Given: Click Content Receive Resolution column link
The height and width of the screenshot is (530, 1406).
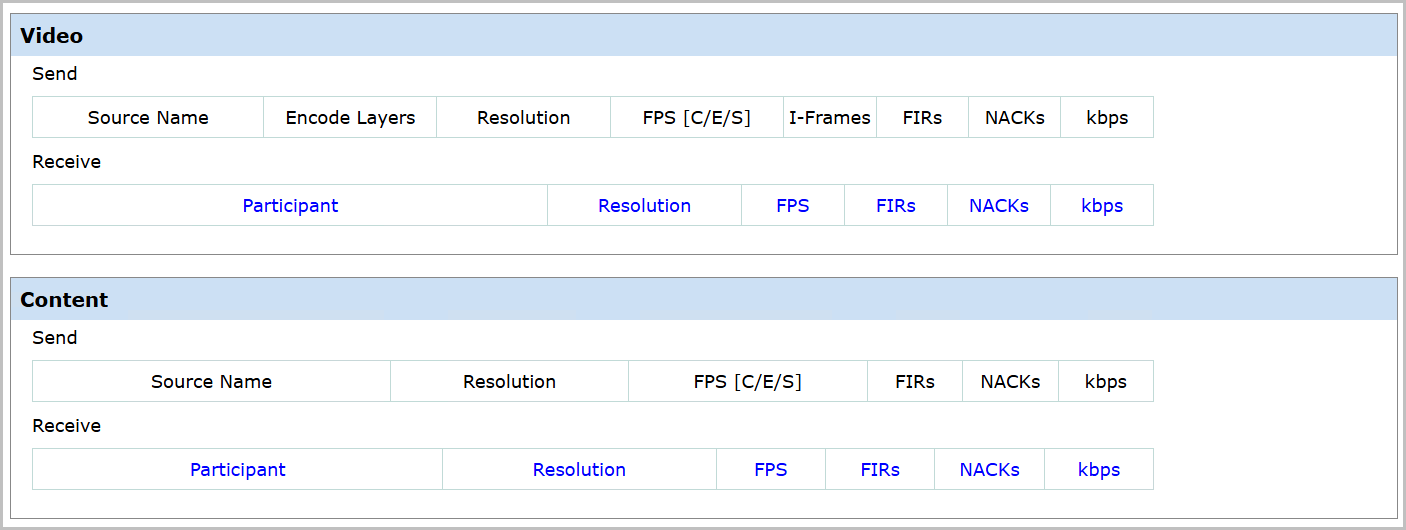Looking at the screenshot, I should click(579, 470).
